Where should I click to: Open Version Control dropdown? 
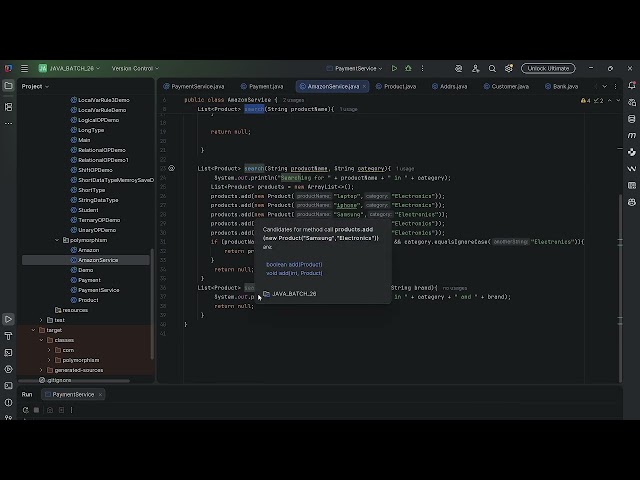click(135, 69)
